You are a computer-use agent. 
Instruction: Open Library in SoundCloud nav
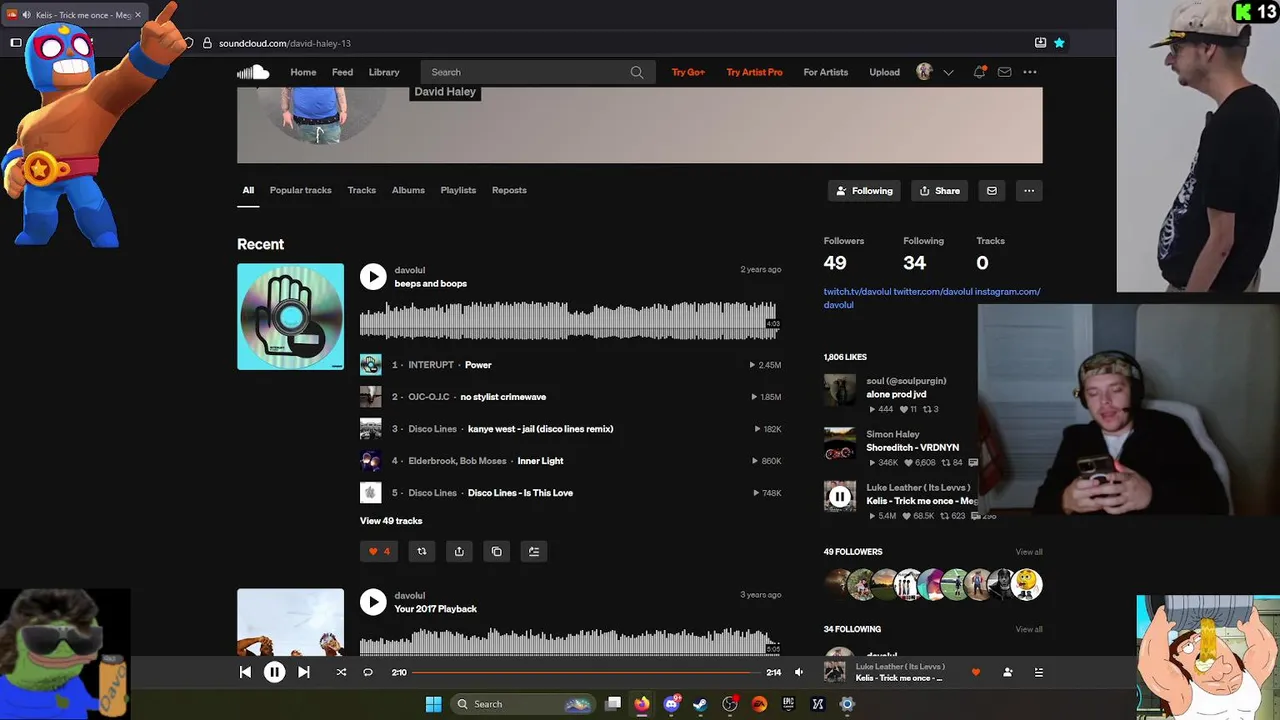click(384, 72)
